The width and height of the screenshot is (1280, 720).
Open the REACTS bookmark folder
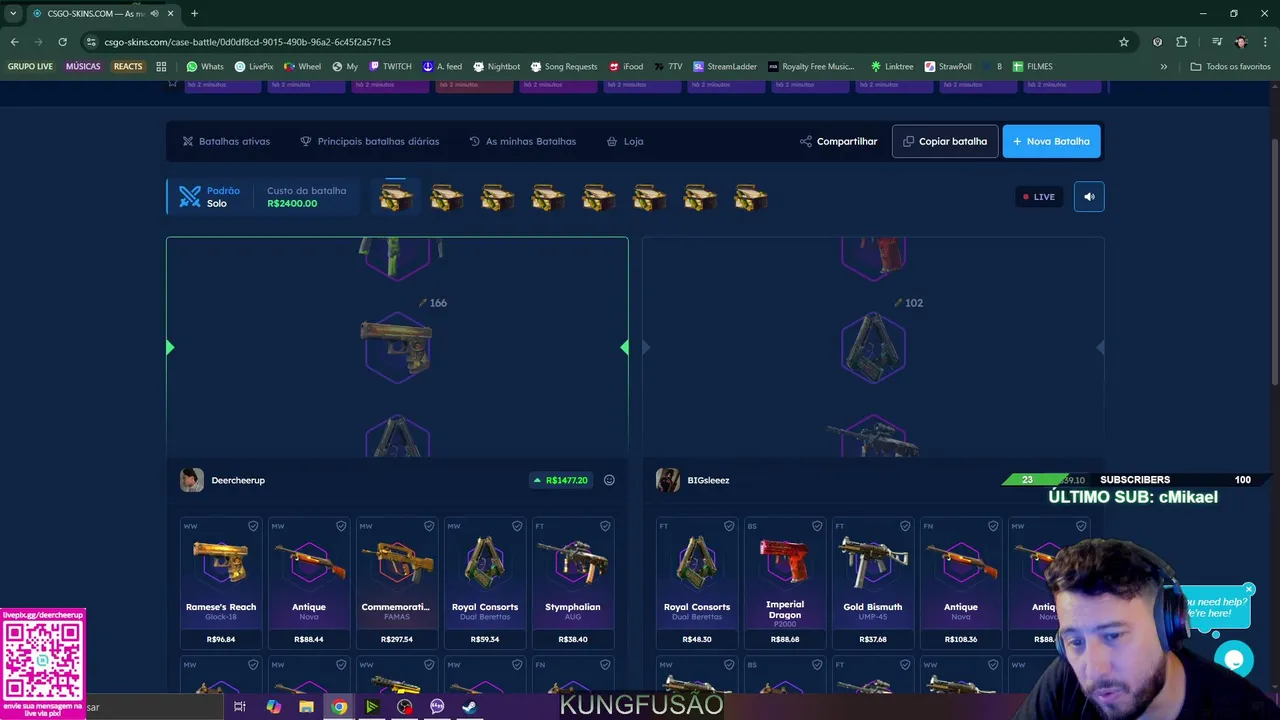coord(128,67)
